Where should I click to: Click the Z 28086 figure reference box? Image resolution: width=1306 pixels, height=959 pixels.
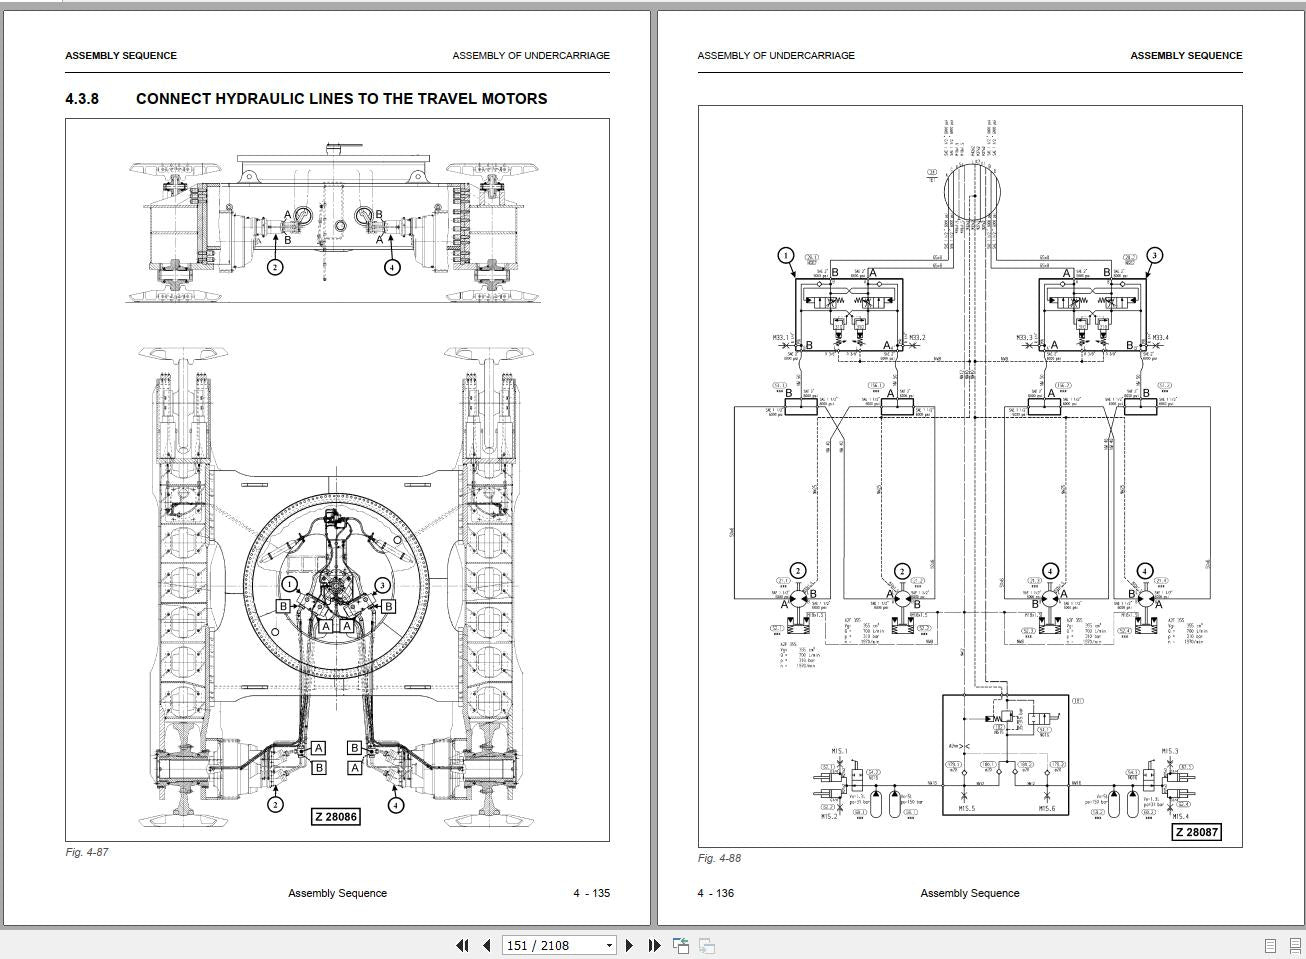click(x=335, y=817)
